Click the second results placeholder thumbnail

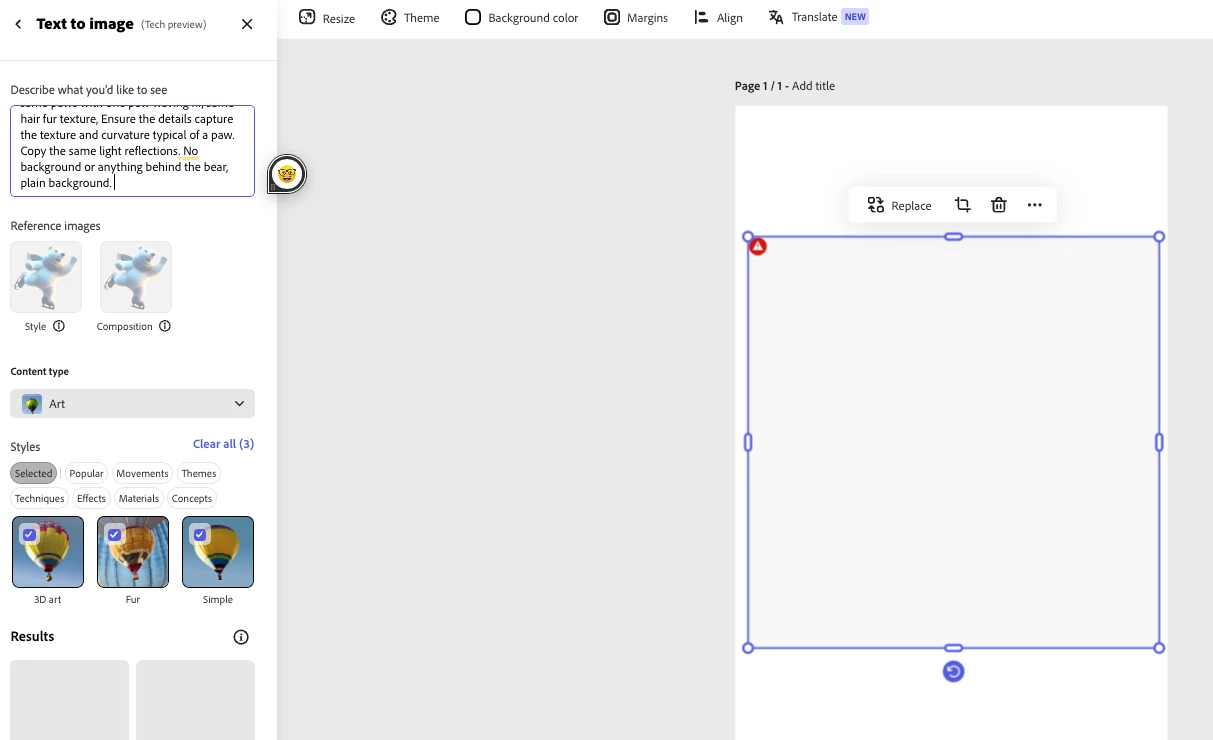point(196,700)
